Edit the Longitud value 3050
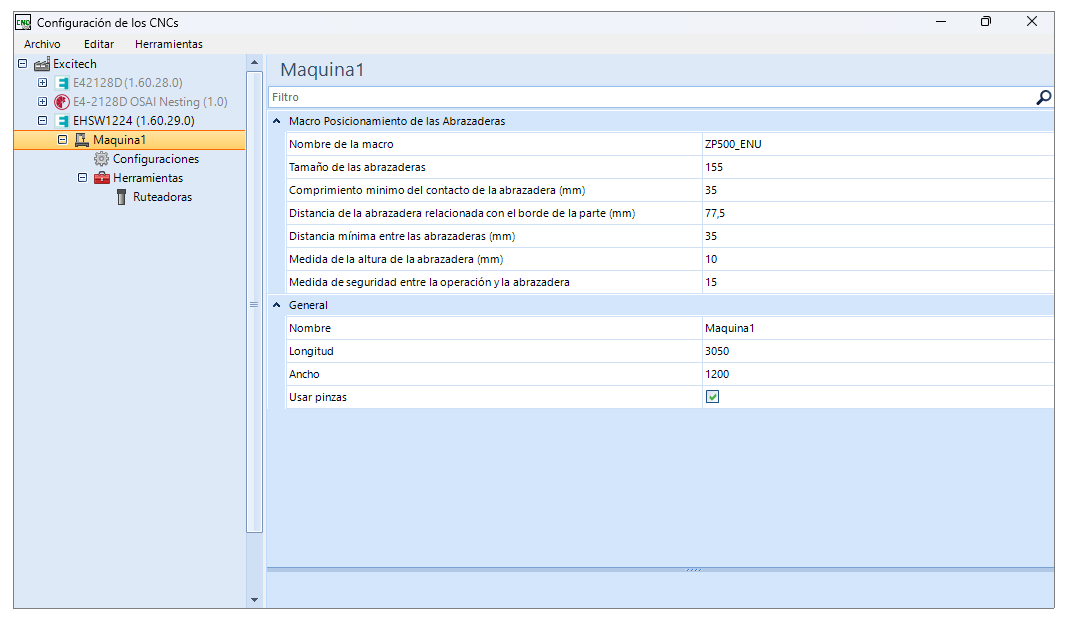Viewport: 1074px width, 620px height. pos(877,351)
